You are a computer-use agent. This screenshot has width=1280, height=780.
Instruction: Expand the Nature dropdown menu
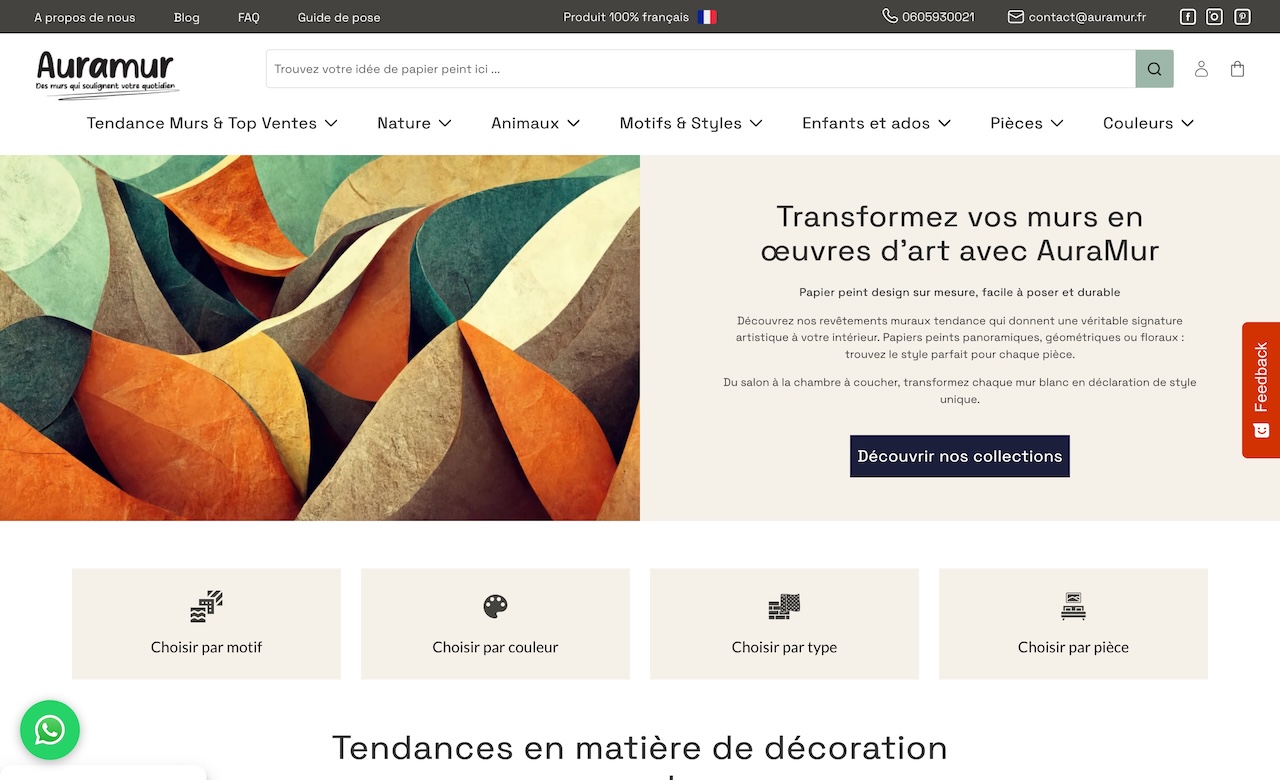(x=414, y=123)
